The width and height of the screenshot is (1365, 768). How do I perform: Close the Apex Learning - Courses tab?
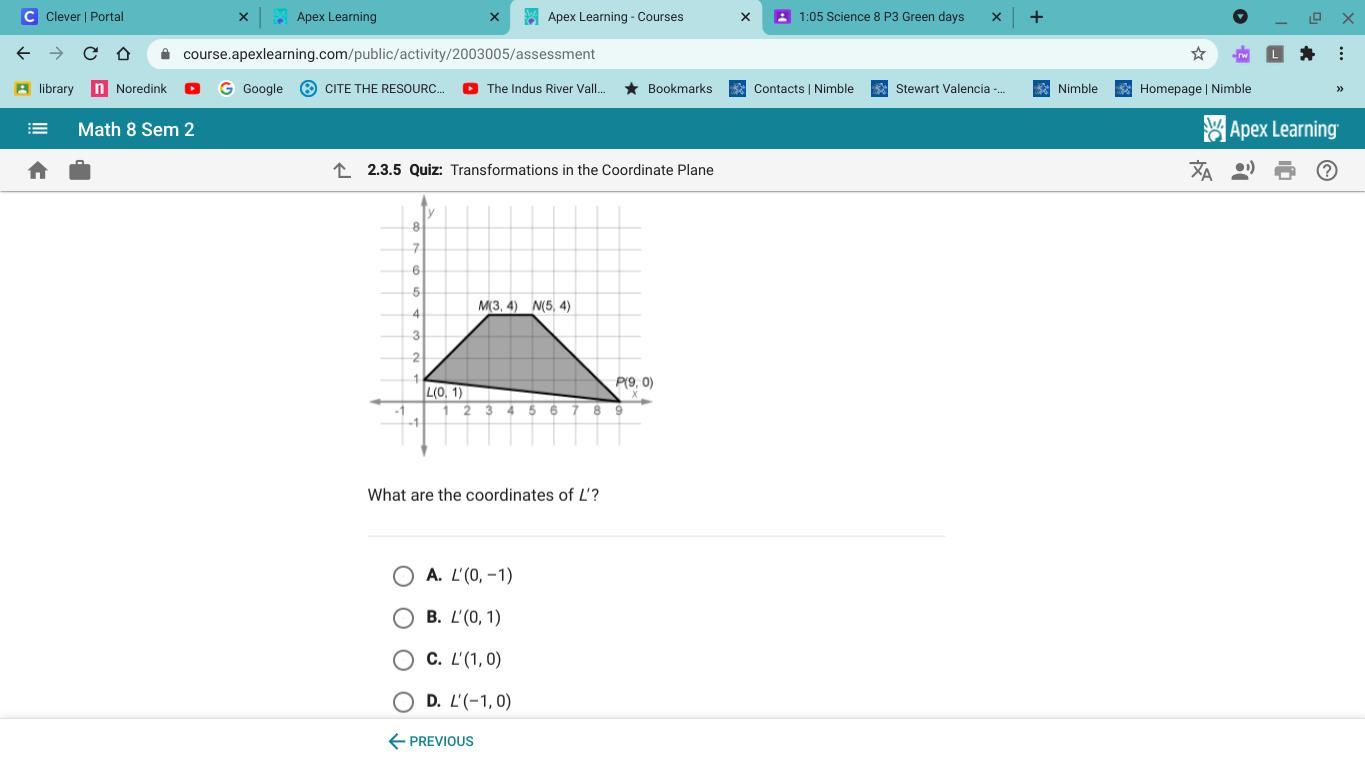(745, 17)
